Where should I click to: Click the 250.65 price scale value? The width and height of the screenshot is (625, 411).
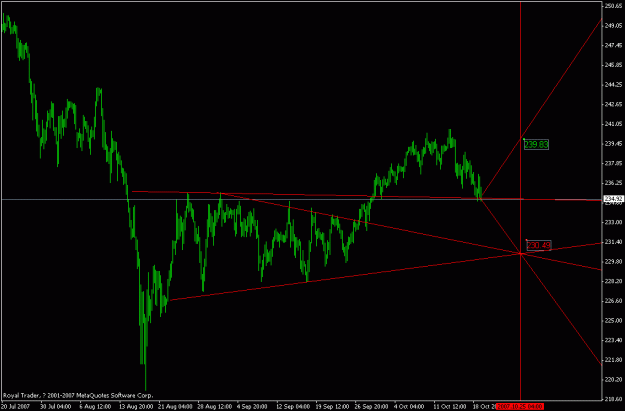pos(614,6)
